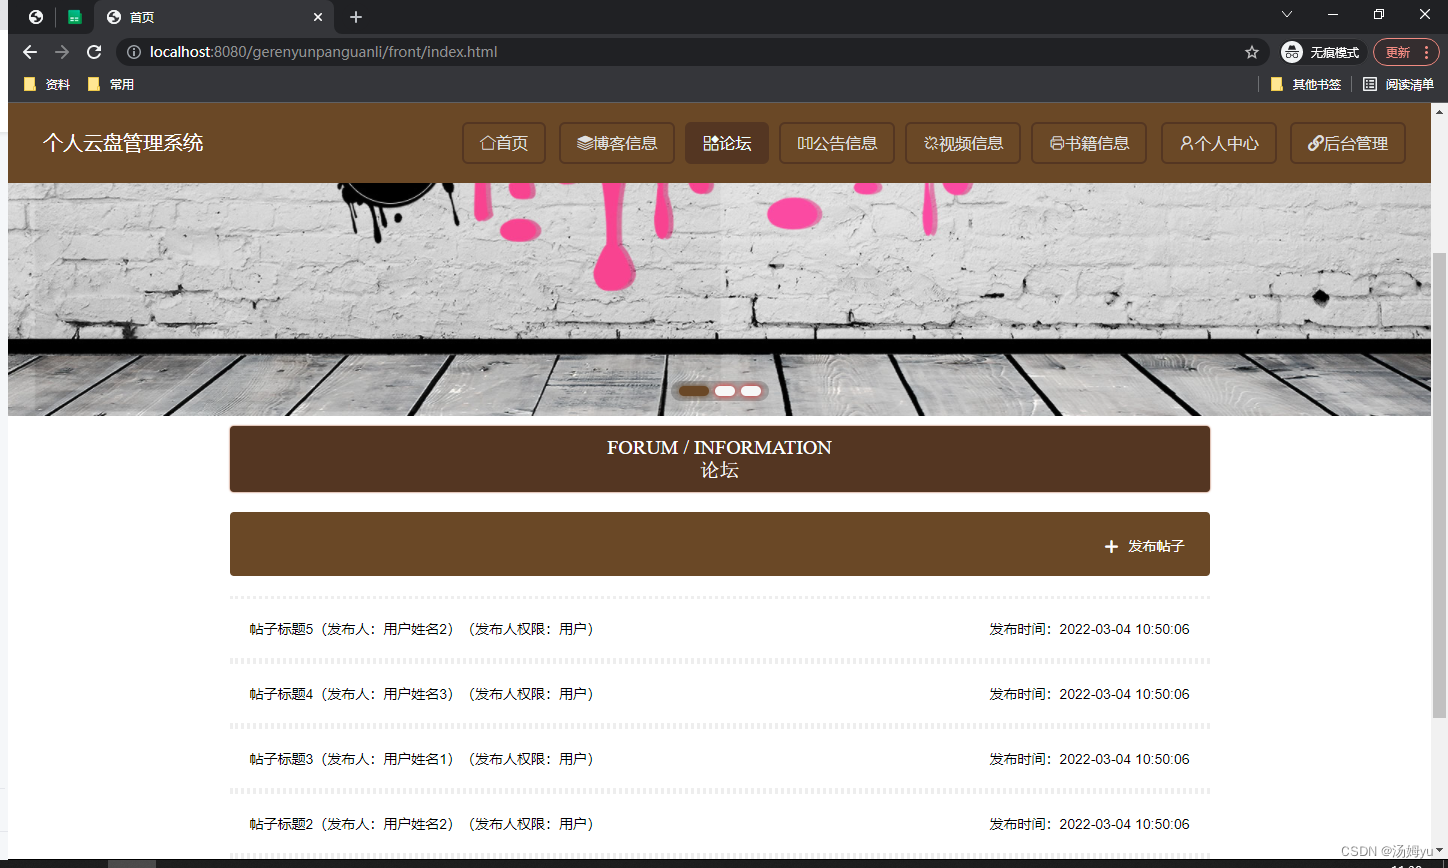
Task: Click the plus icon beside 发布帖子
Action: pos(1111,547)
